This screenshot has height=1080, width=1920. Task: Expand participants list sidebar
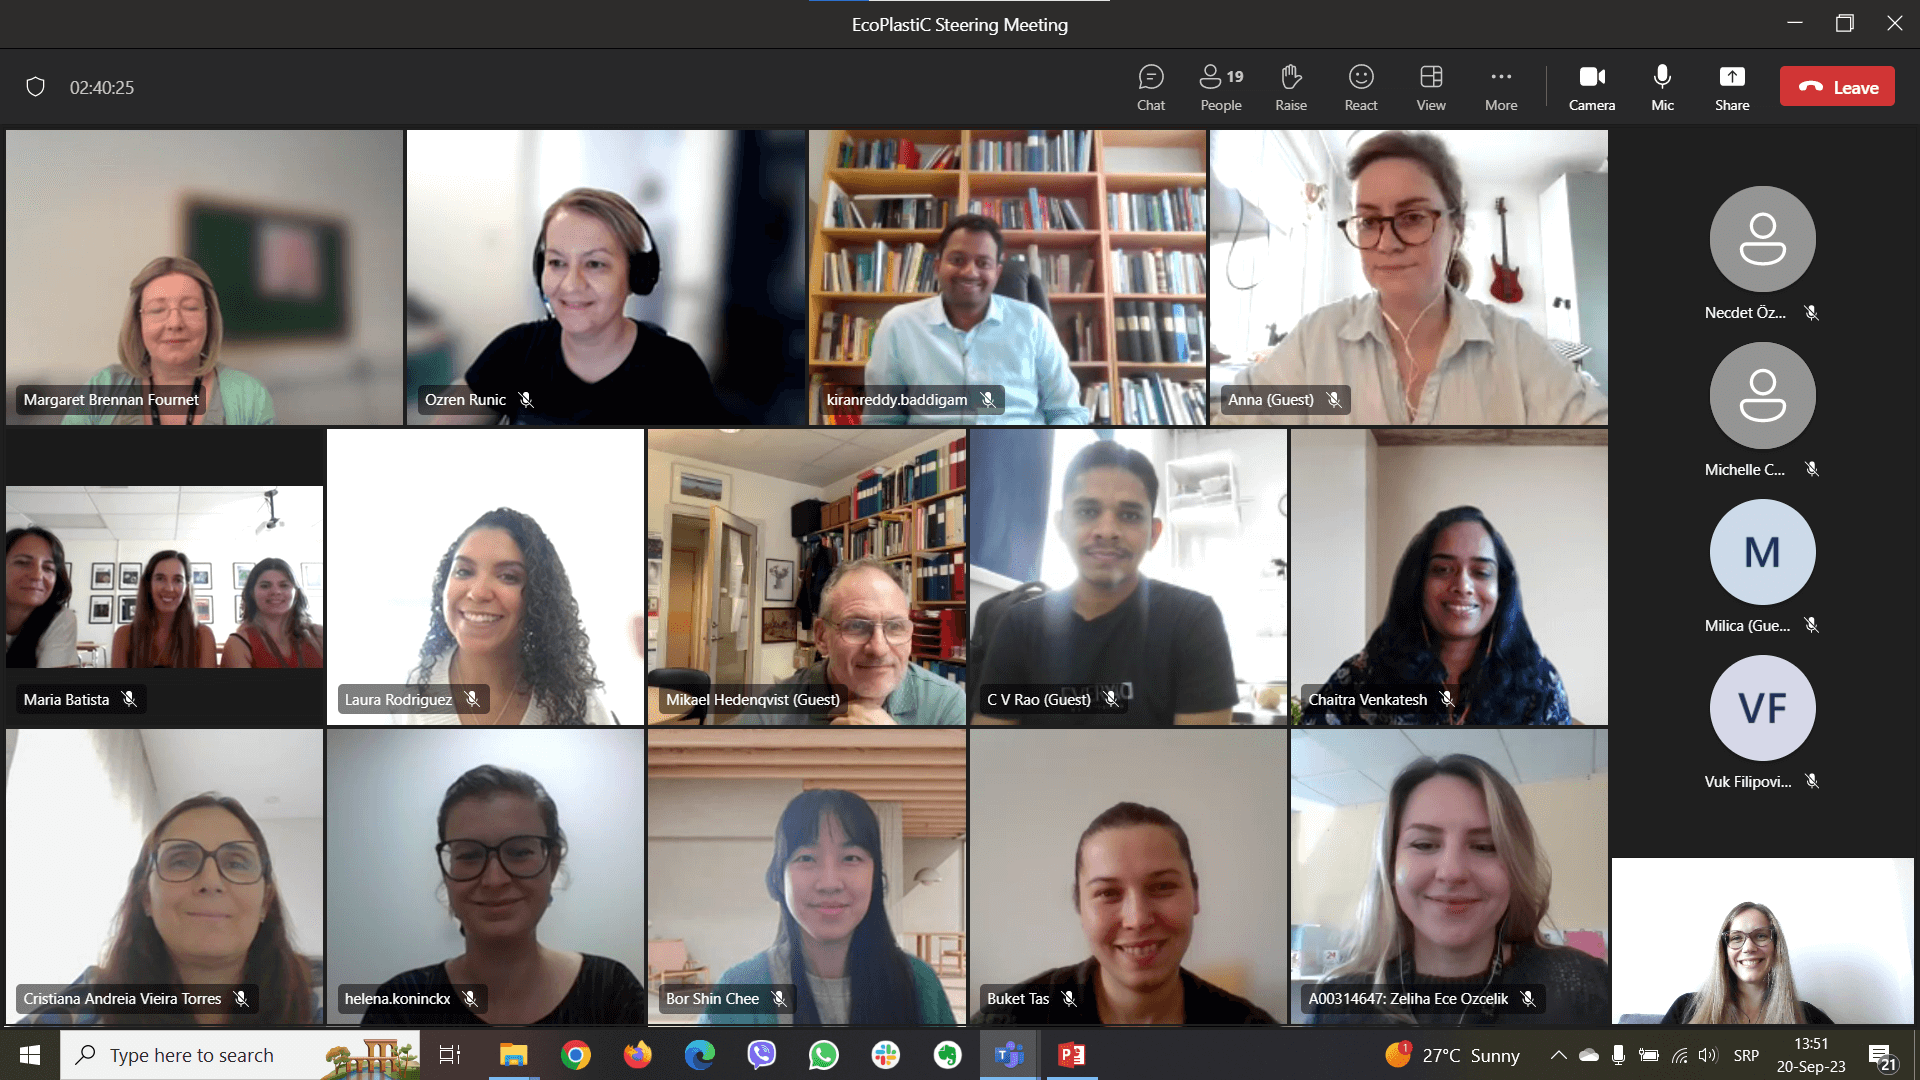(x=1217, y=86)
